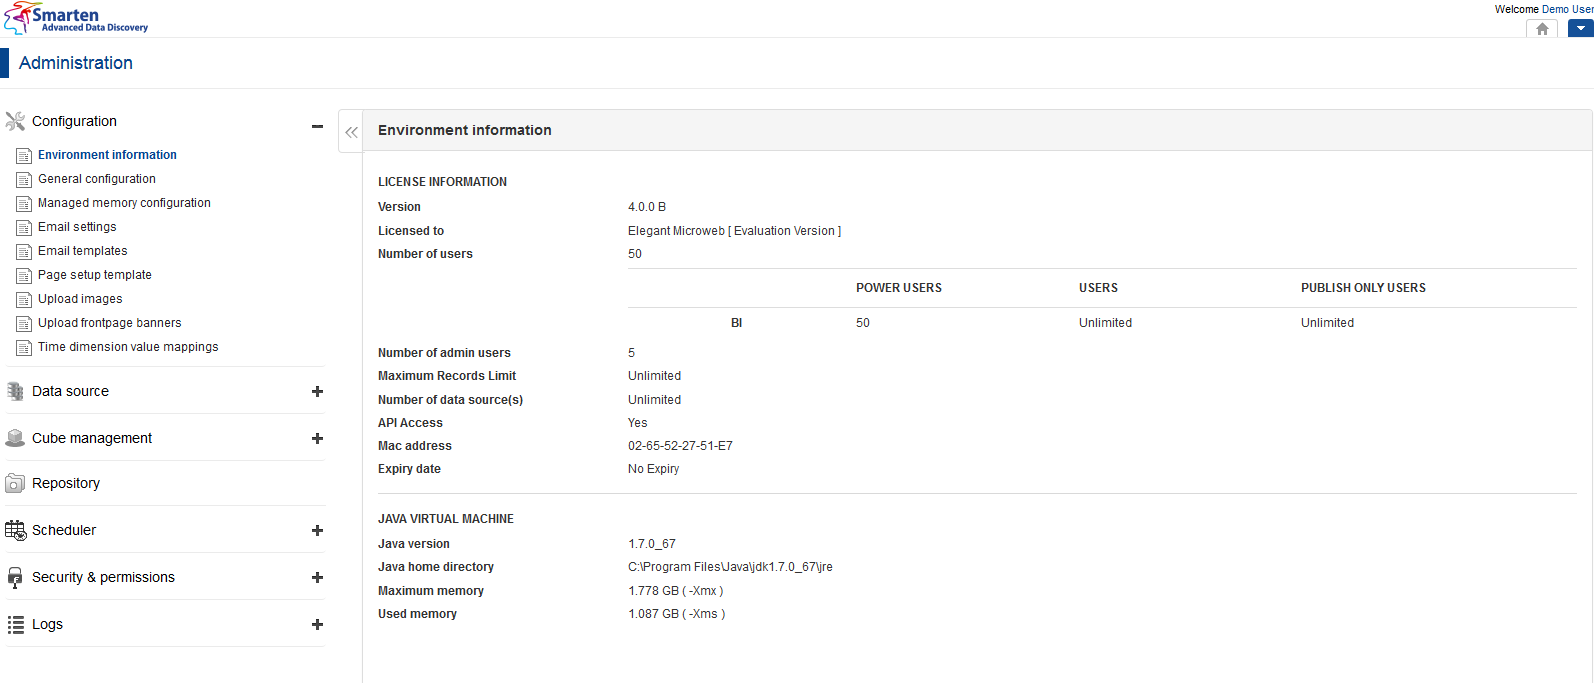Viewport: 1594px width, 683px height.
Task: Click the Security & permissions lock icon
Action: 15,578
